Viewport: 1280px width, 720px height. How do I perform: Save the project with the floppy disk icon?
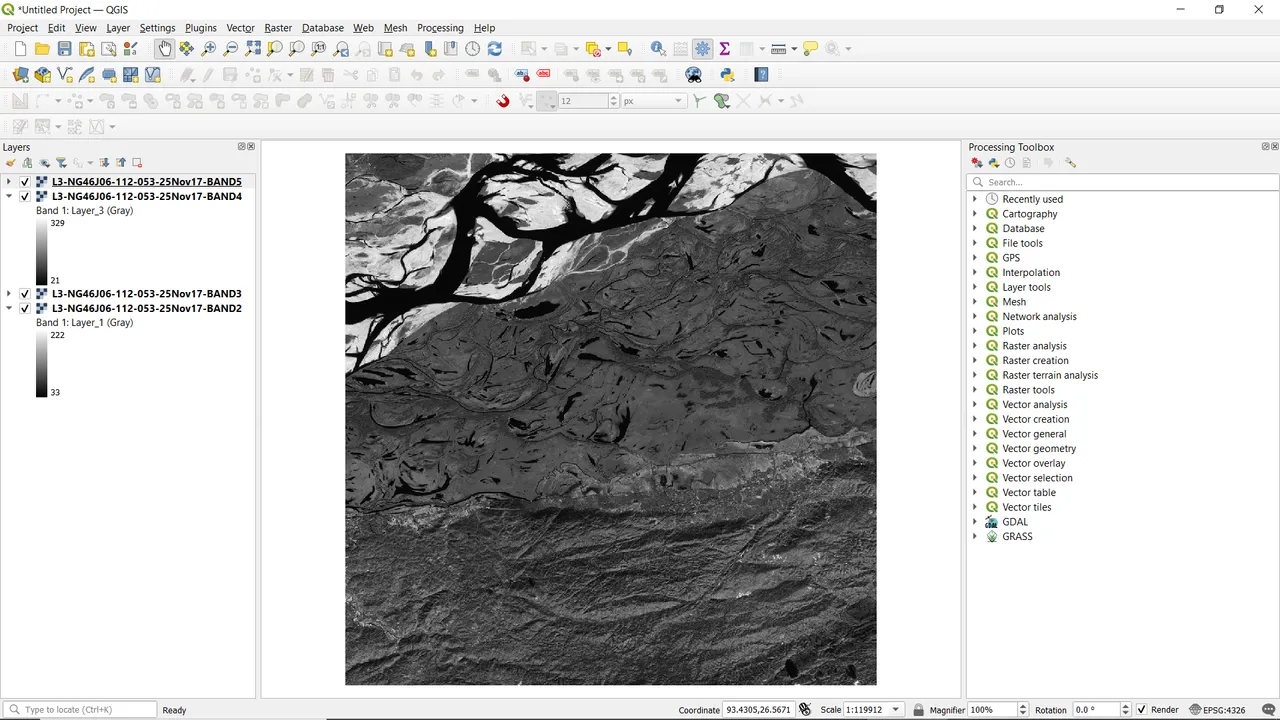point(64,48)
